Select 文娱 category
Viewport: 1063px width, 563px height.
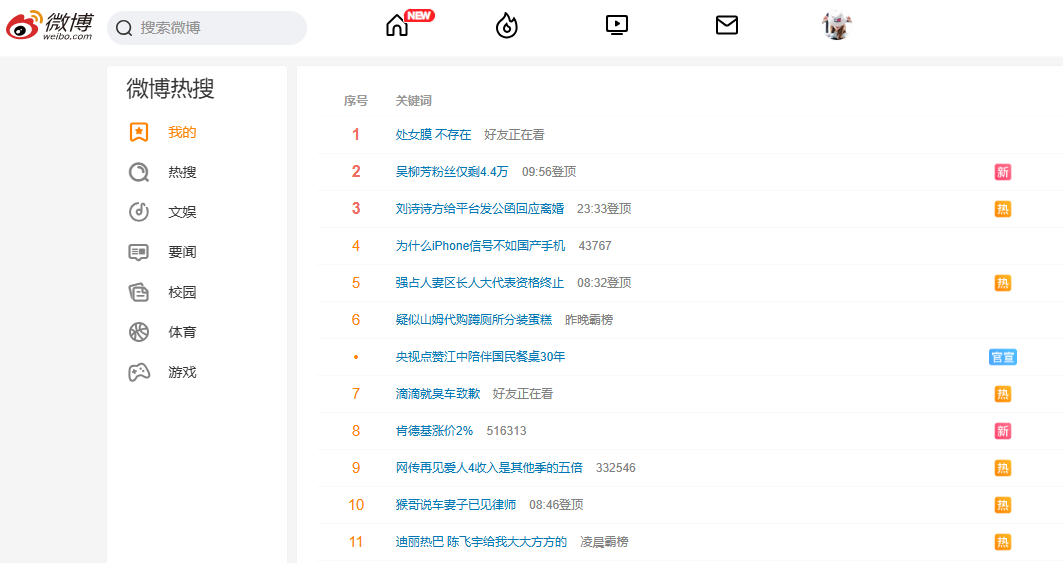pyautogui.click(x=182, y=212)
